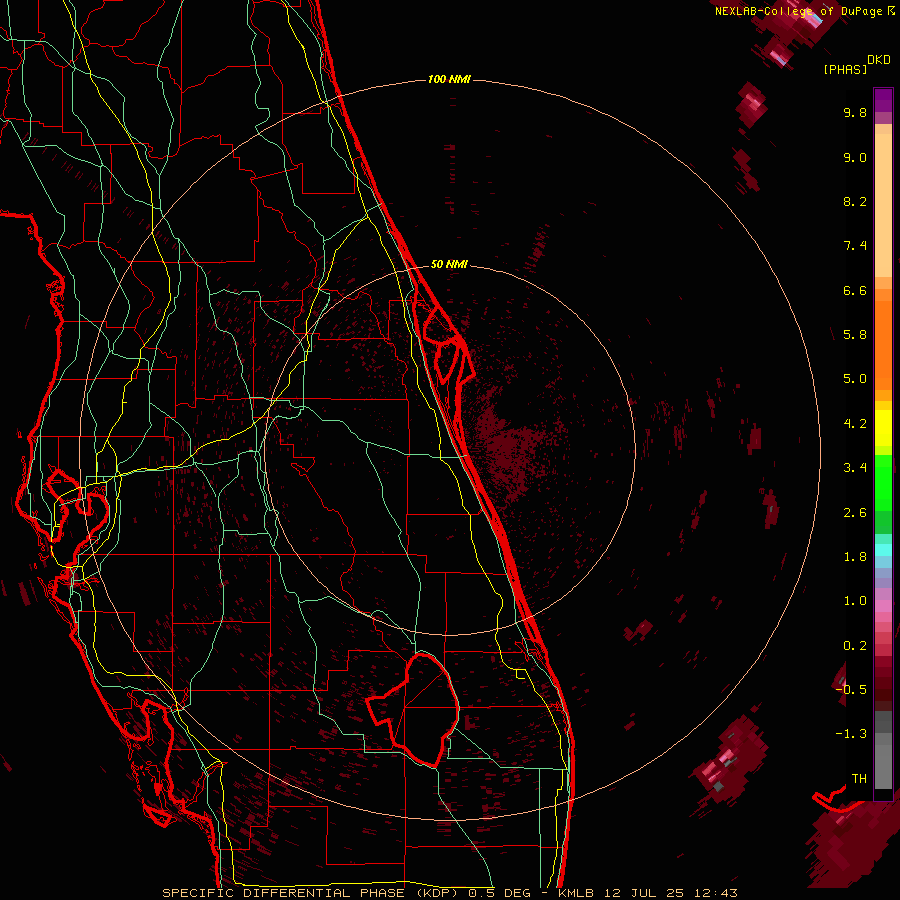Click the 1.0 value on color scale
This screenshot has width=900, height=900.
point(855,601)
